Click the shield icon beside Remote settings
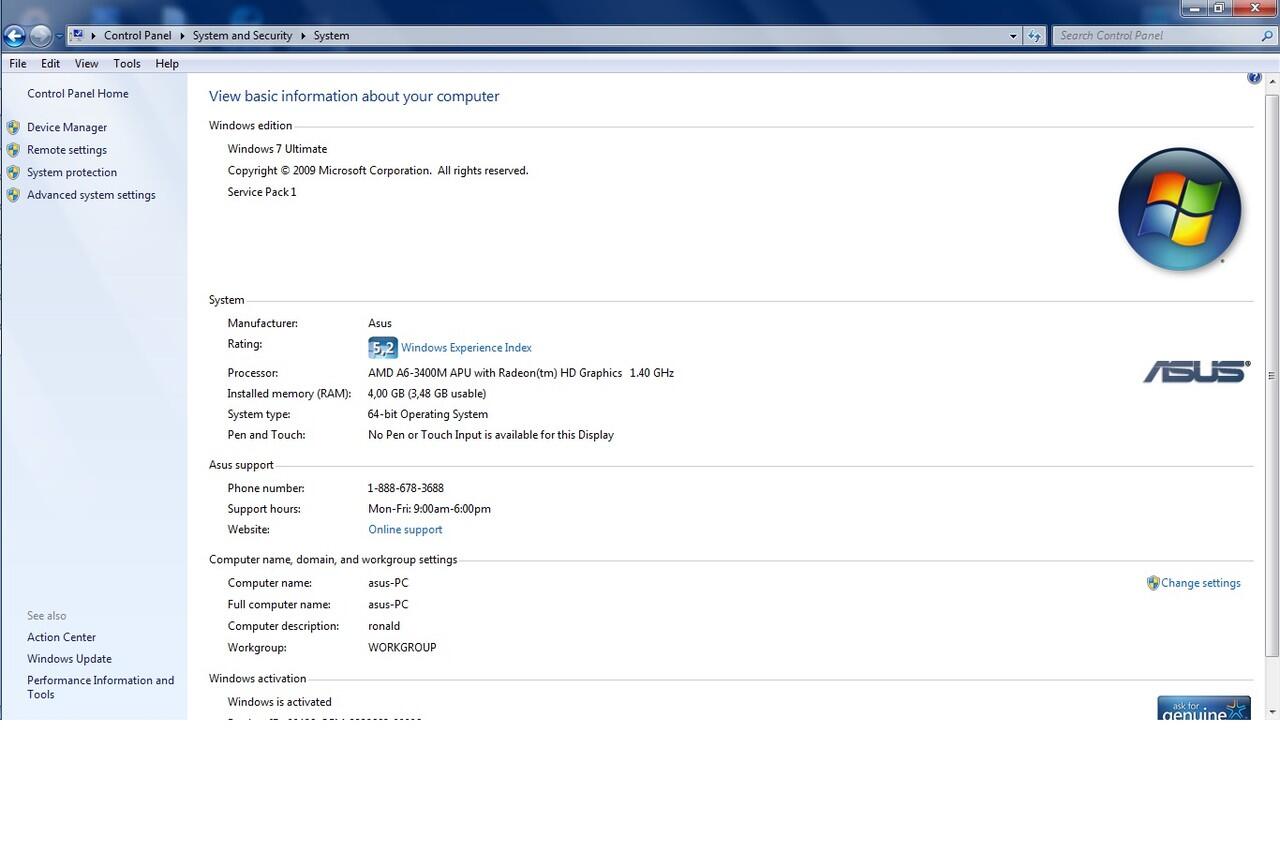This screenshot has width=1280, height=867. point(13,150)
